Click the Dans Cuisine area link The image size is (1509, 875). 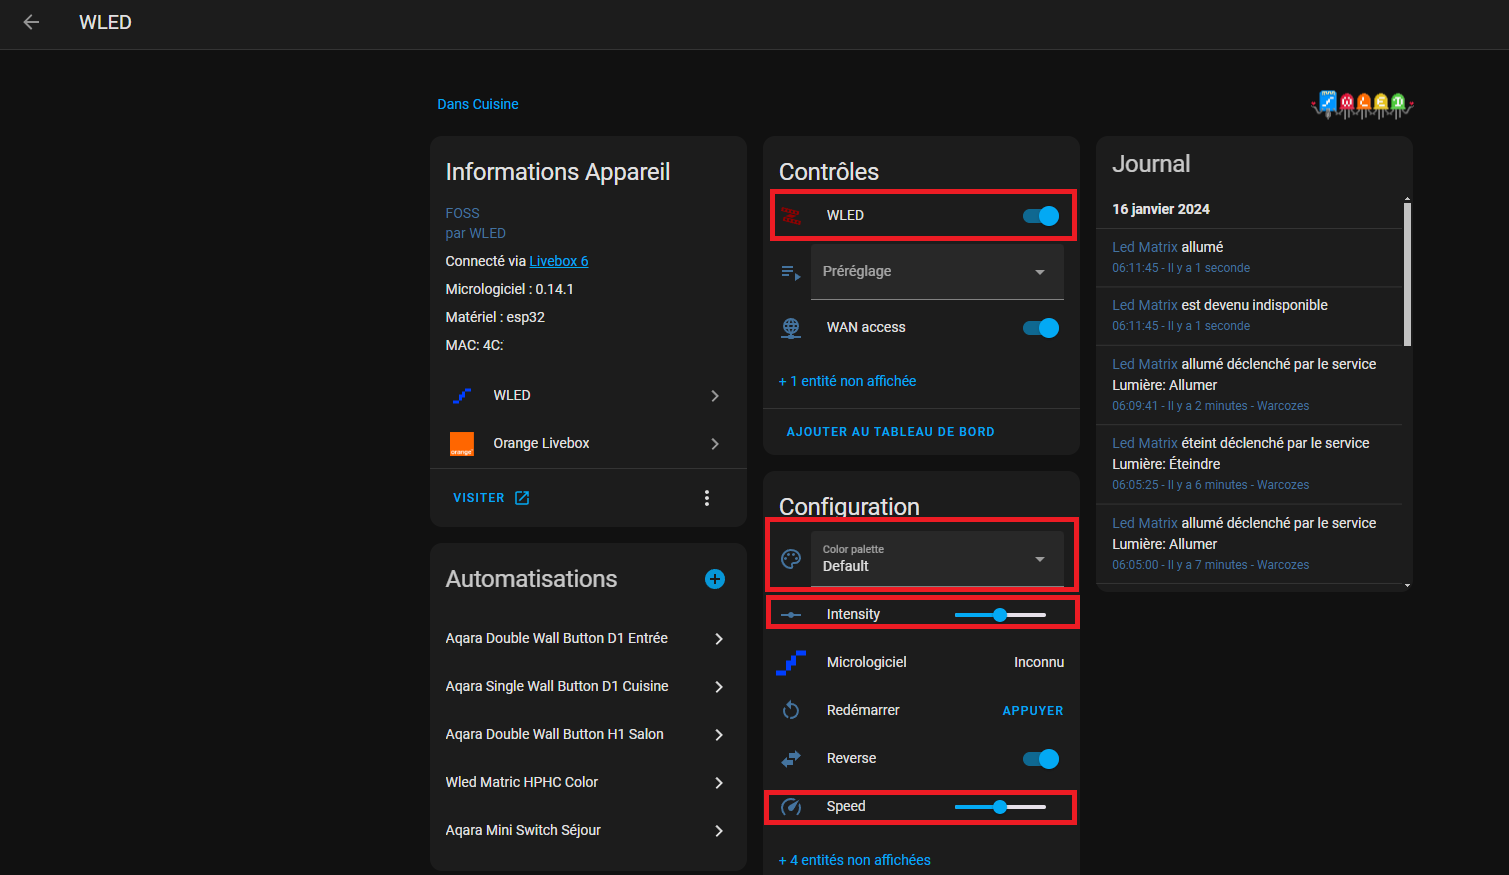tap(478, 104)
